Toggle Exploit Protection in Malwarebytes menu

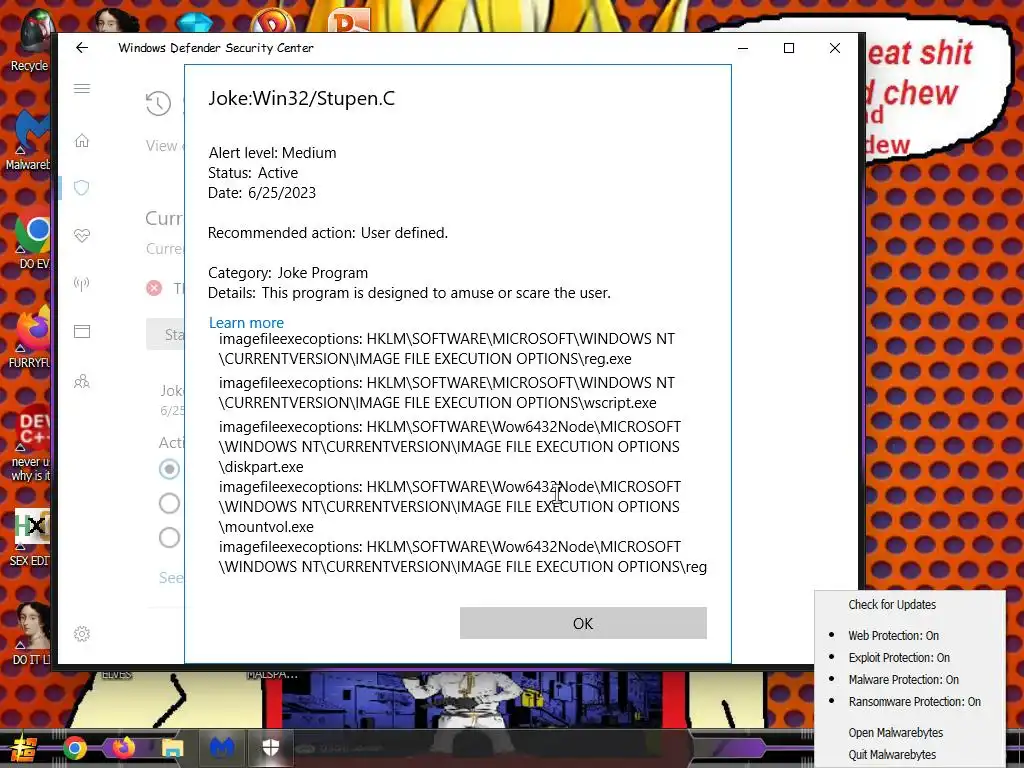[x=899, y=658]
